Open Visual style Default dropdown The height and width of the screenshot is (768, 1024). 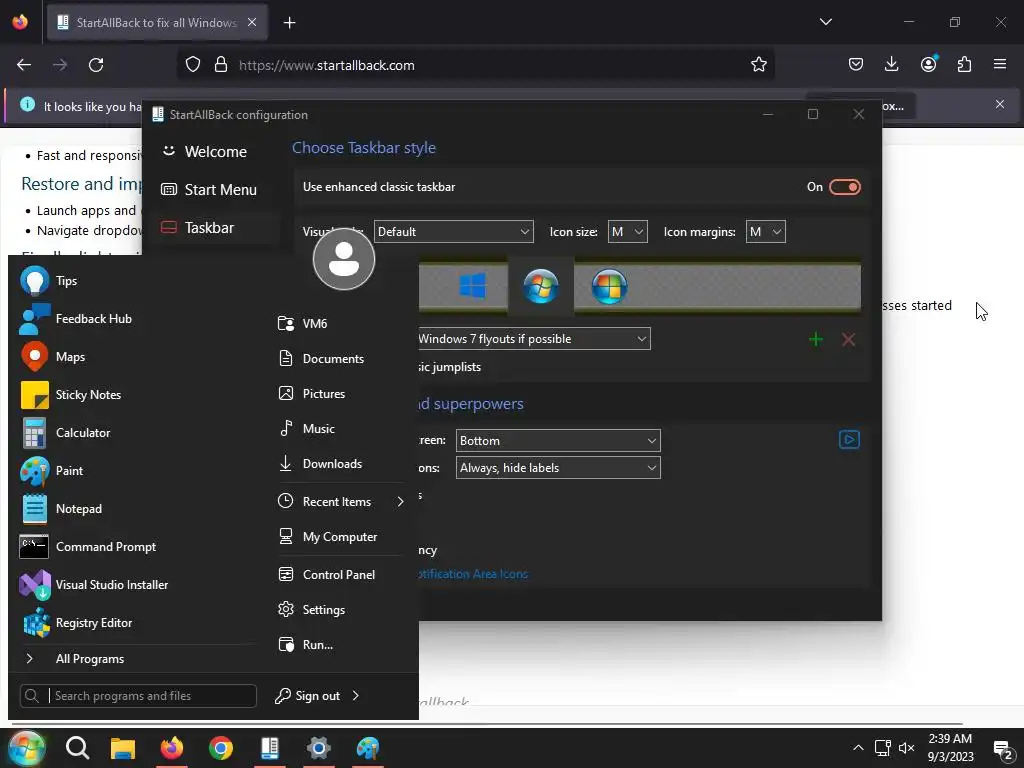453,232
